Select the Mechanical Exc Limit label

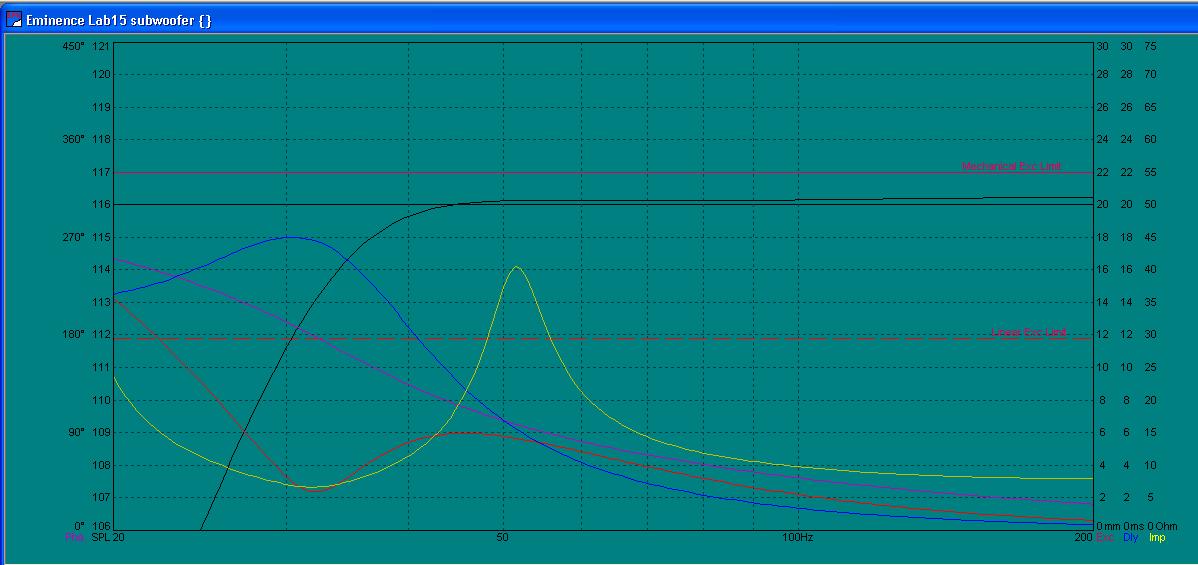click(x=1011, y=166)
